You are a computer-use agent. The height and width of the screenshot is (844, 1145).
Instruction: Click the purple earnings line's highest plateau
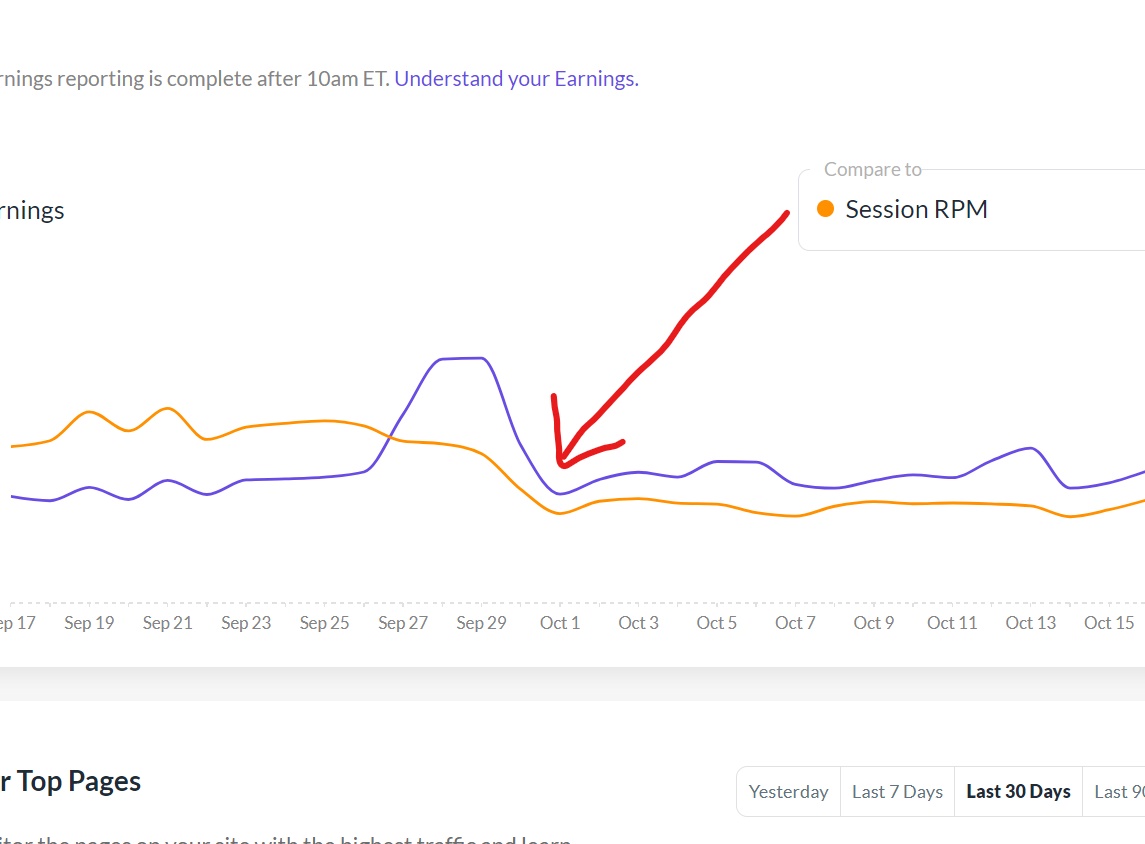click(x=461, y=358)
